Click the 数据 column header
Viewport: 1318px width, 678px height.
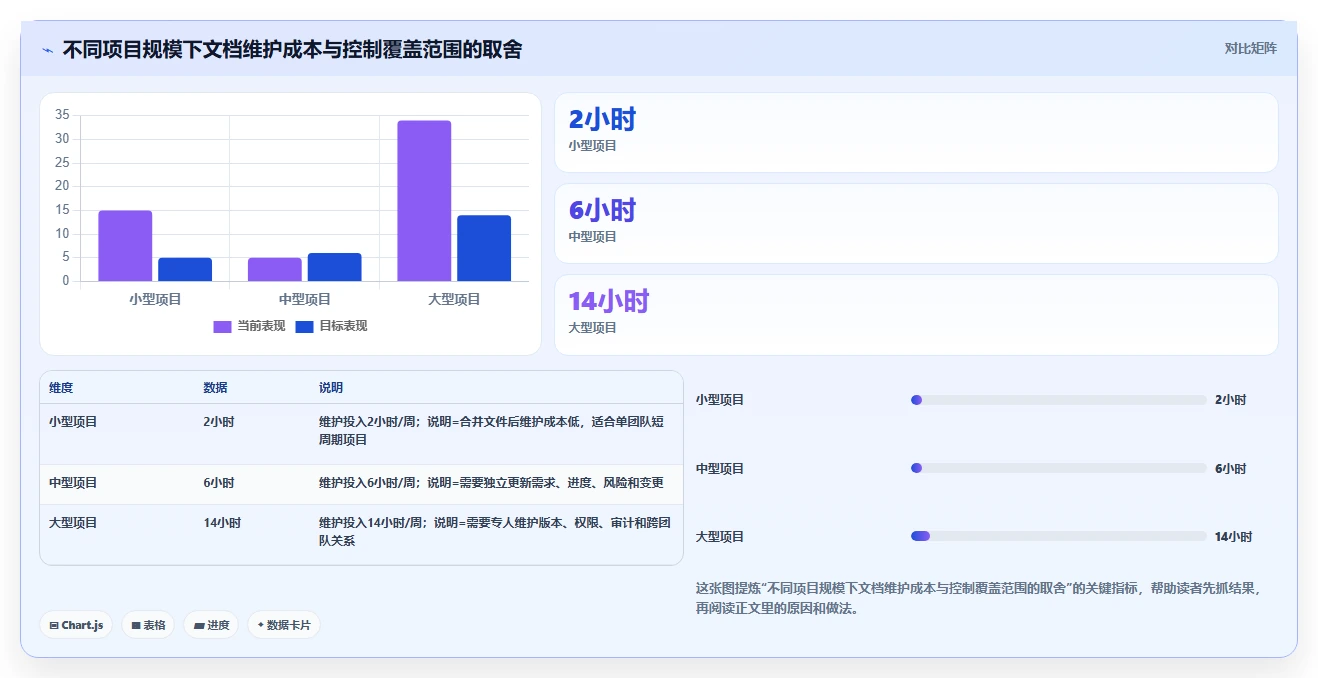(x=215, y=388)
